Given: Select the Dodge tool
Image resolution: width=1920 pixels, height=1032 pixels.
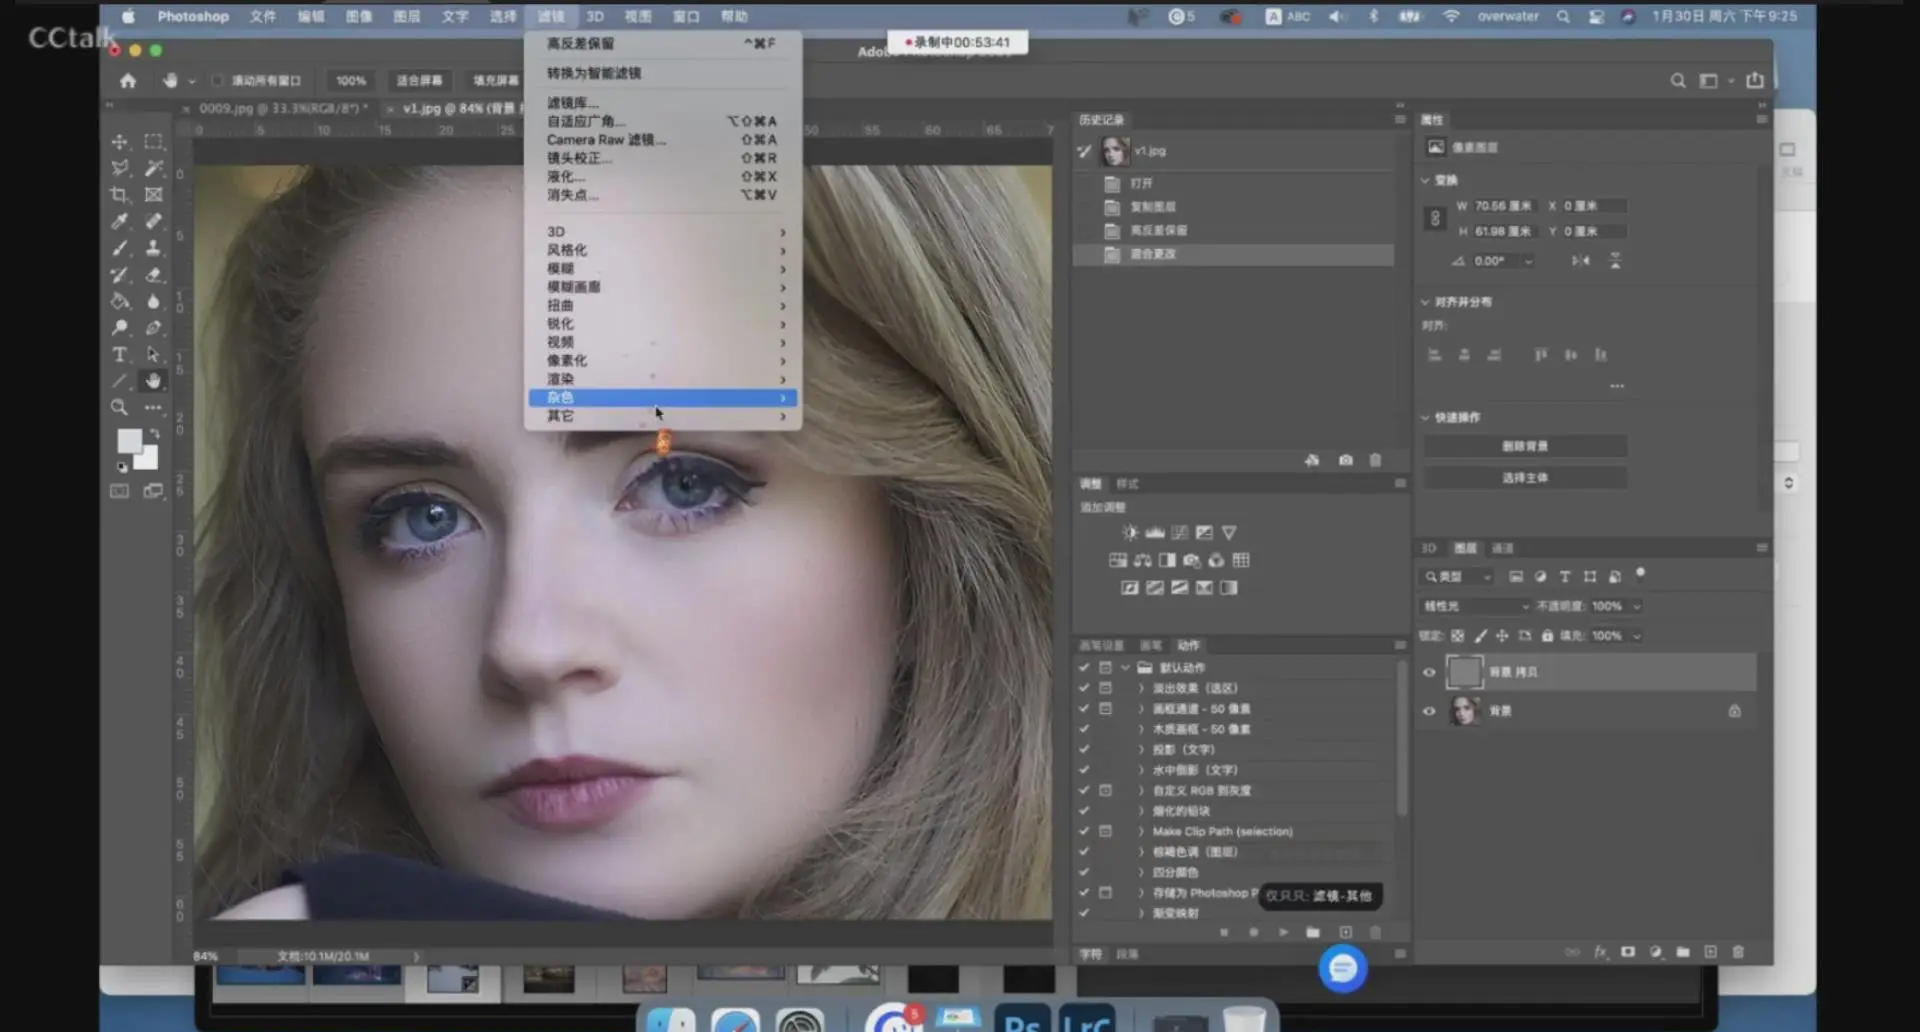Looking at the screenshot, I should click(120, 328).
